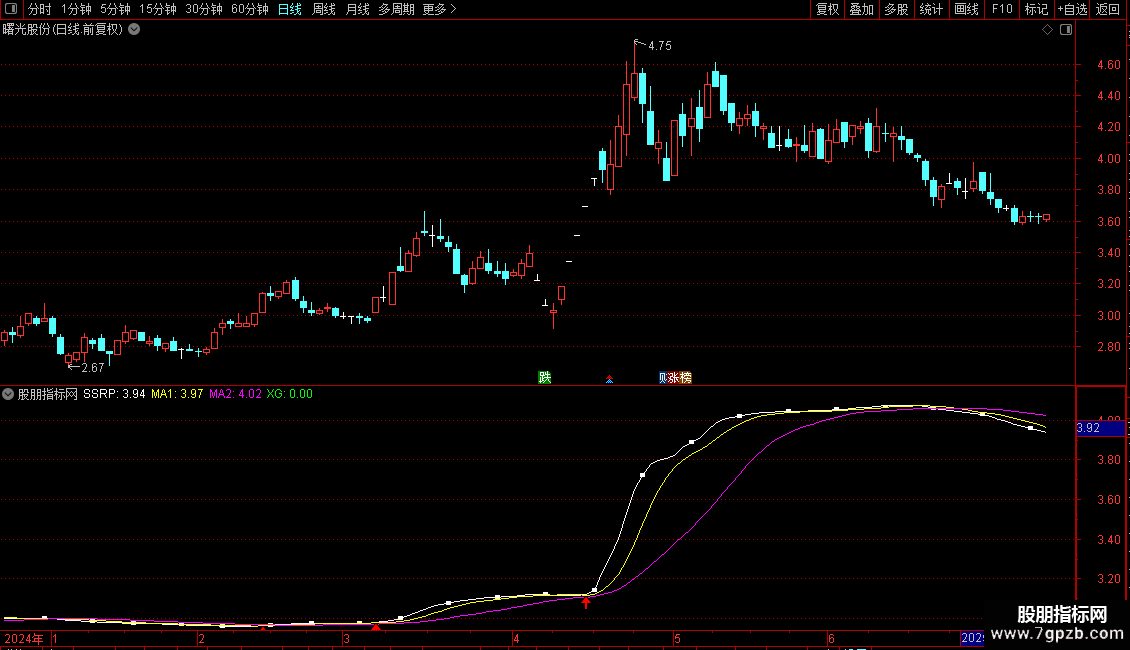Click the 叠加 overlay button
Screen dimensions: 1130x650
[x=861, y=9]
